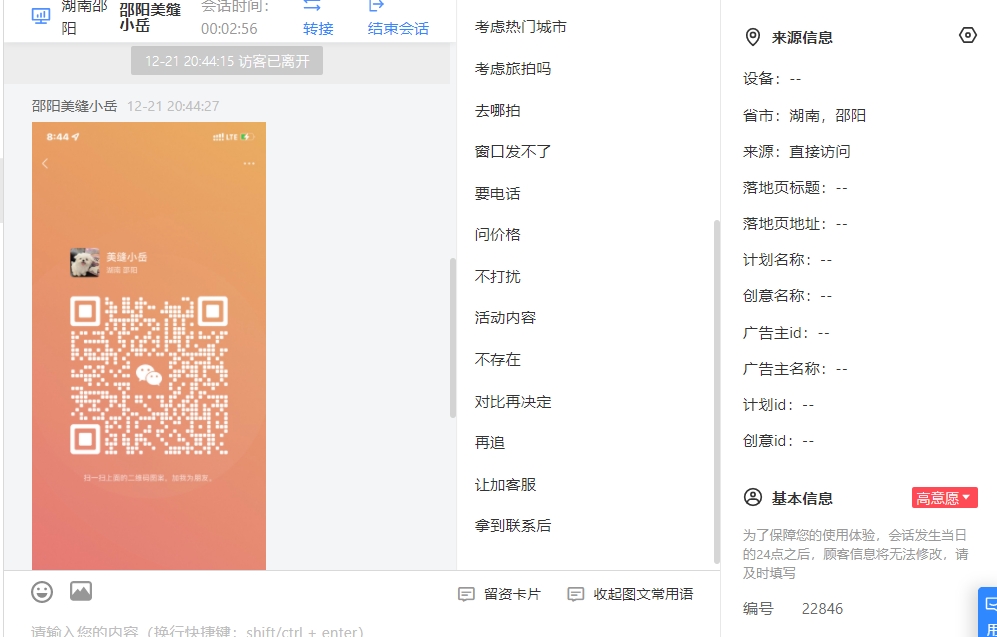Click the message input field

click(x=361, y=626)
